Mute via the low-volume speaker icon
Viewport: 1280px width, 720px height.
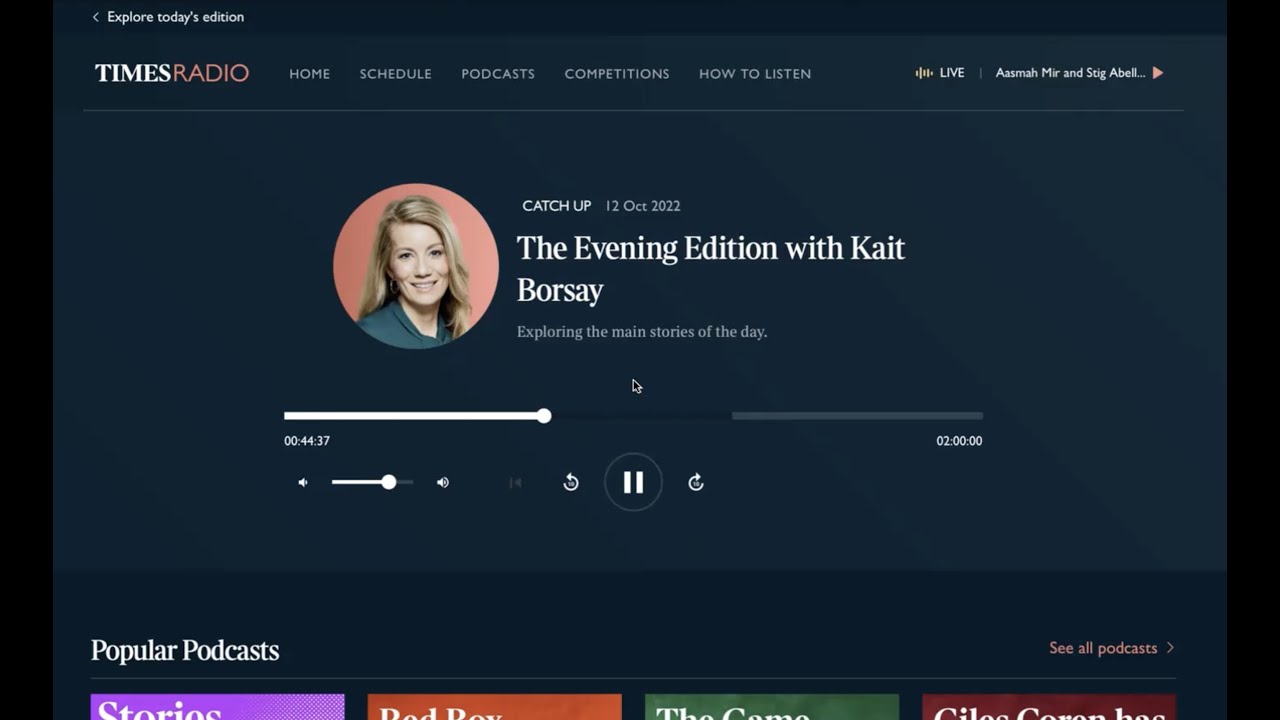[303, 482]
